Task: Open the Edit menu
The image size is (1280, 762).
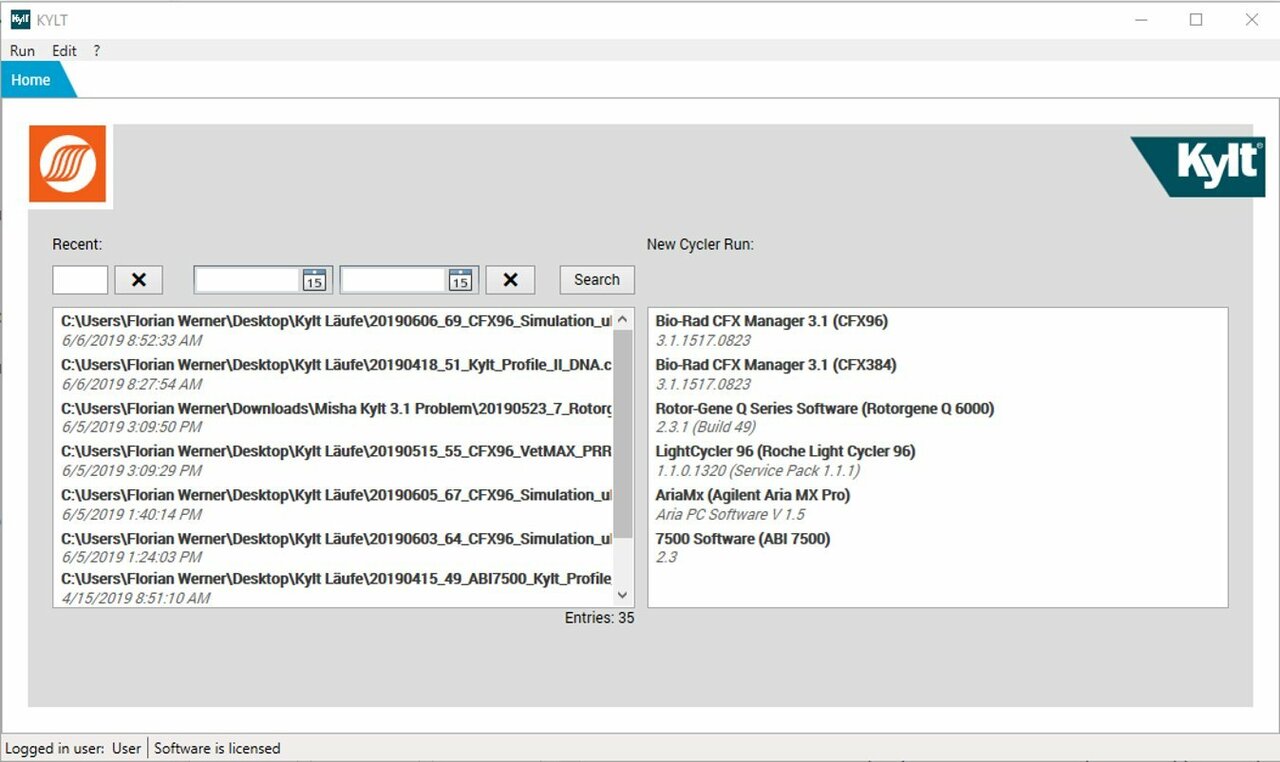Action: pos(64,50)
